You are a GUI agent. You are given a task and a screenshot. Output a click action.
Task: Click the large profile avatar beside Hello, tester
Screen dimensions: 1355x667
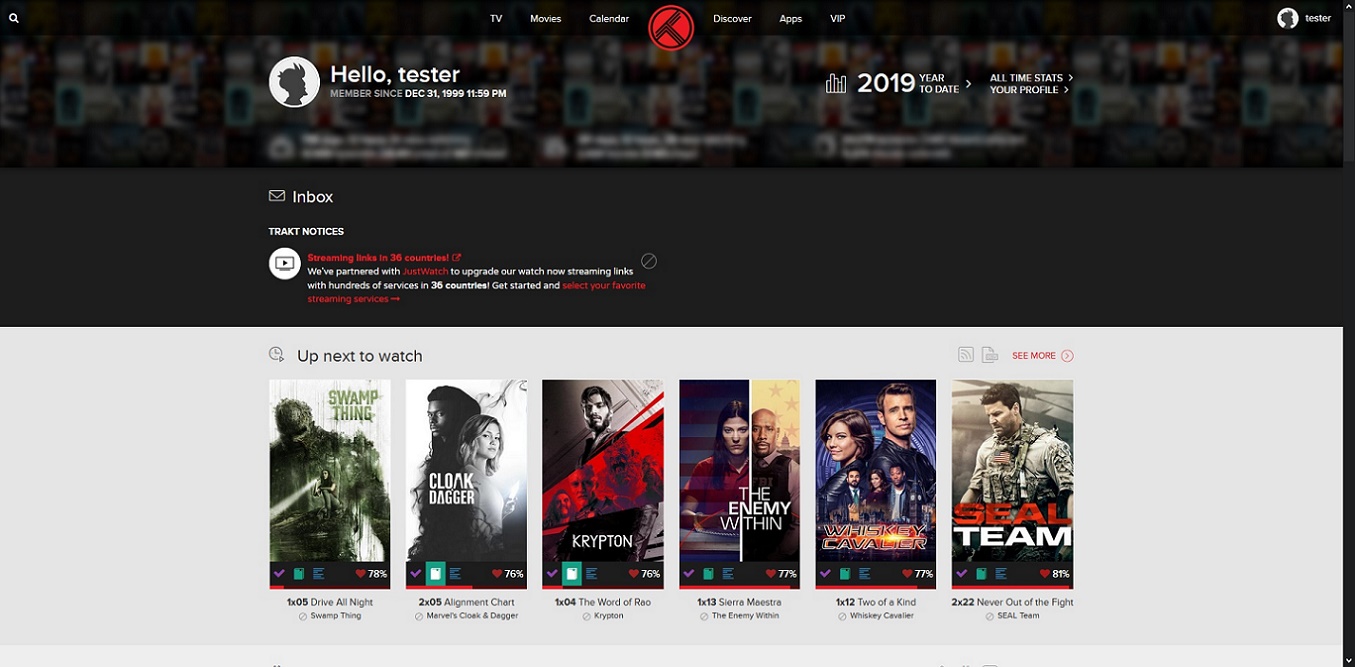(294, 82)
